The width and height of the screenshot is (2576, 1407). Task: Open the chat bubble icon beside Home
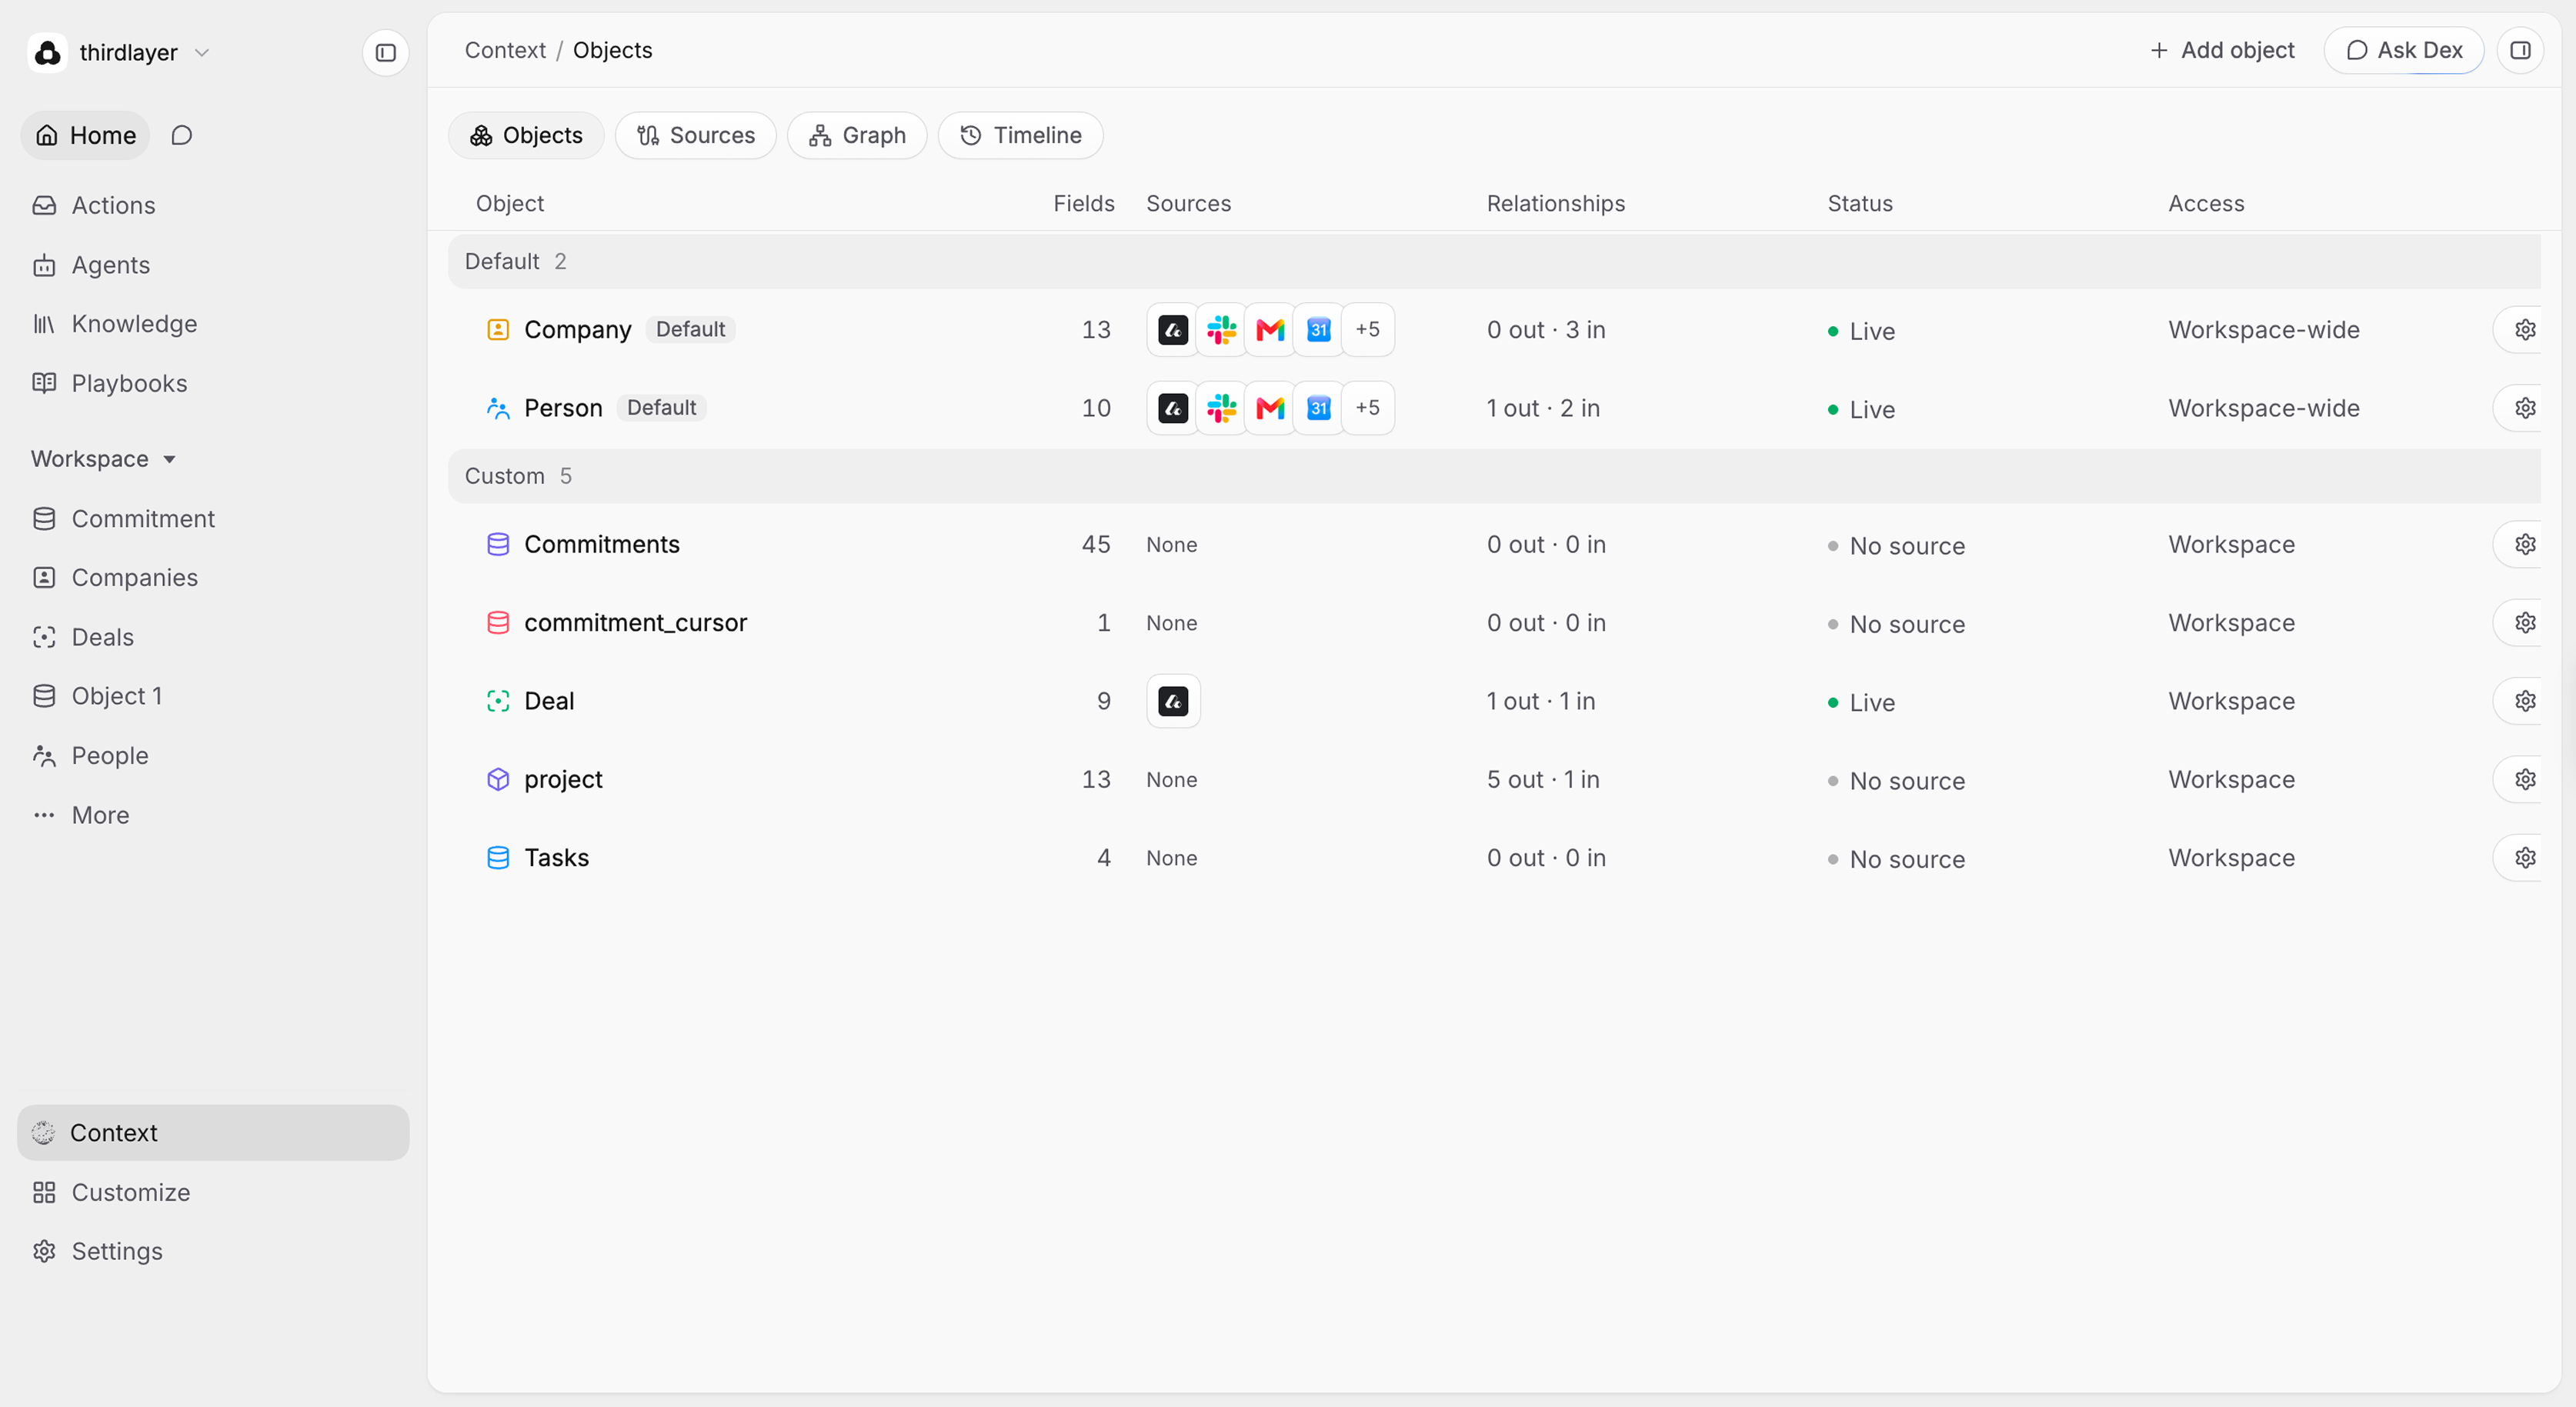click(x=181, y=135)
